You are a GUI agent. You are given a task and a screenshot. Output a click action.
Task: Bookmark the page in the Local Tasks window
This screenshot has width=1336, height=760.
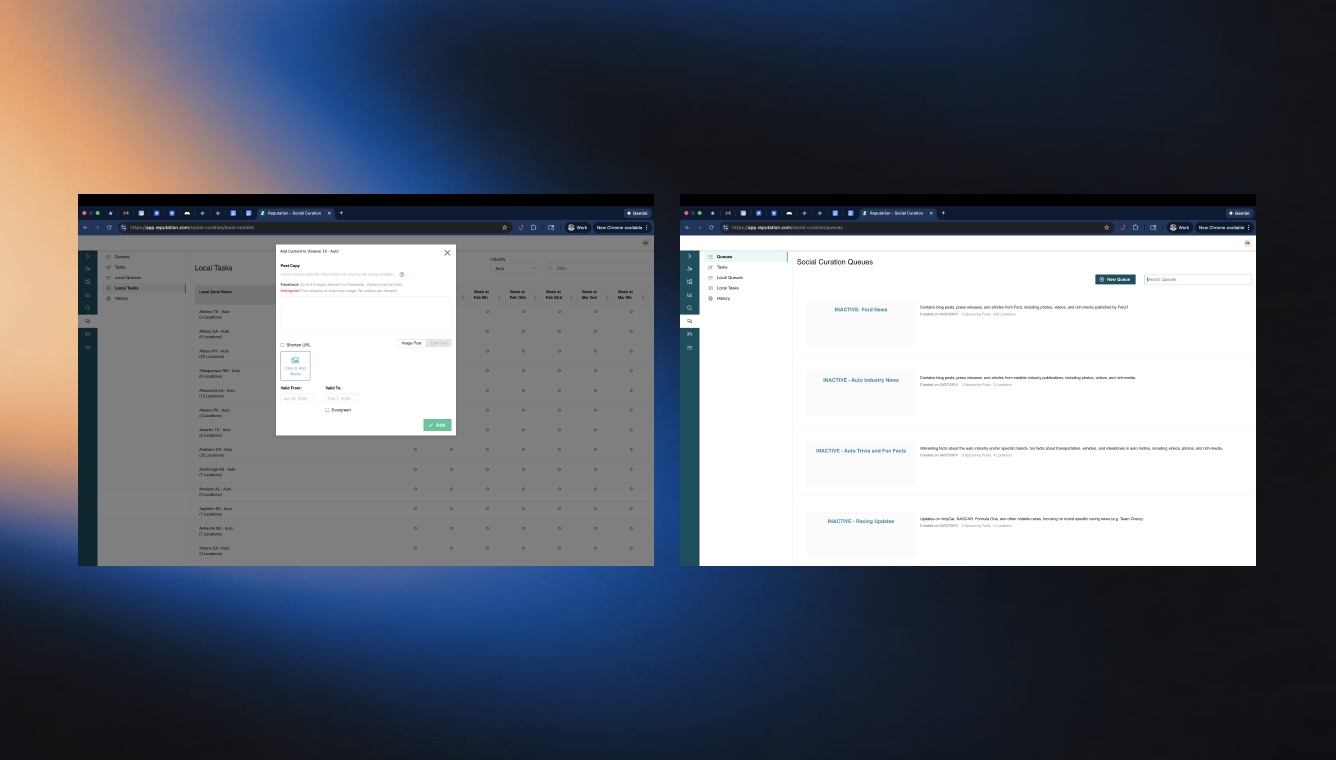pyautogui.click(x=505, y=227)
